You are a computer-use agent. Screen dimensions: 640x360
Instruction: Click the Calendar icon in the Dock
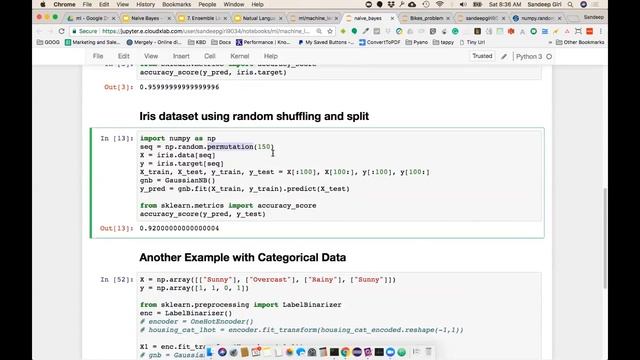256,352
